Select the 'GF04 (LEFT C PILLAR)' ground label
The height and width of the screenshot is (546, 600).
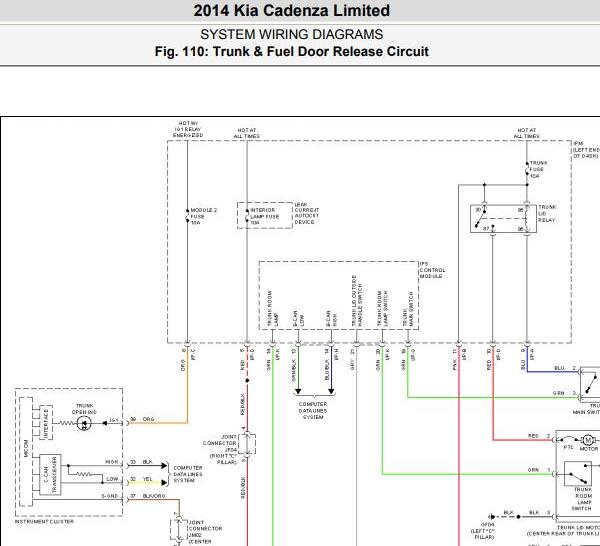[483, 531]
